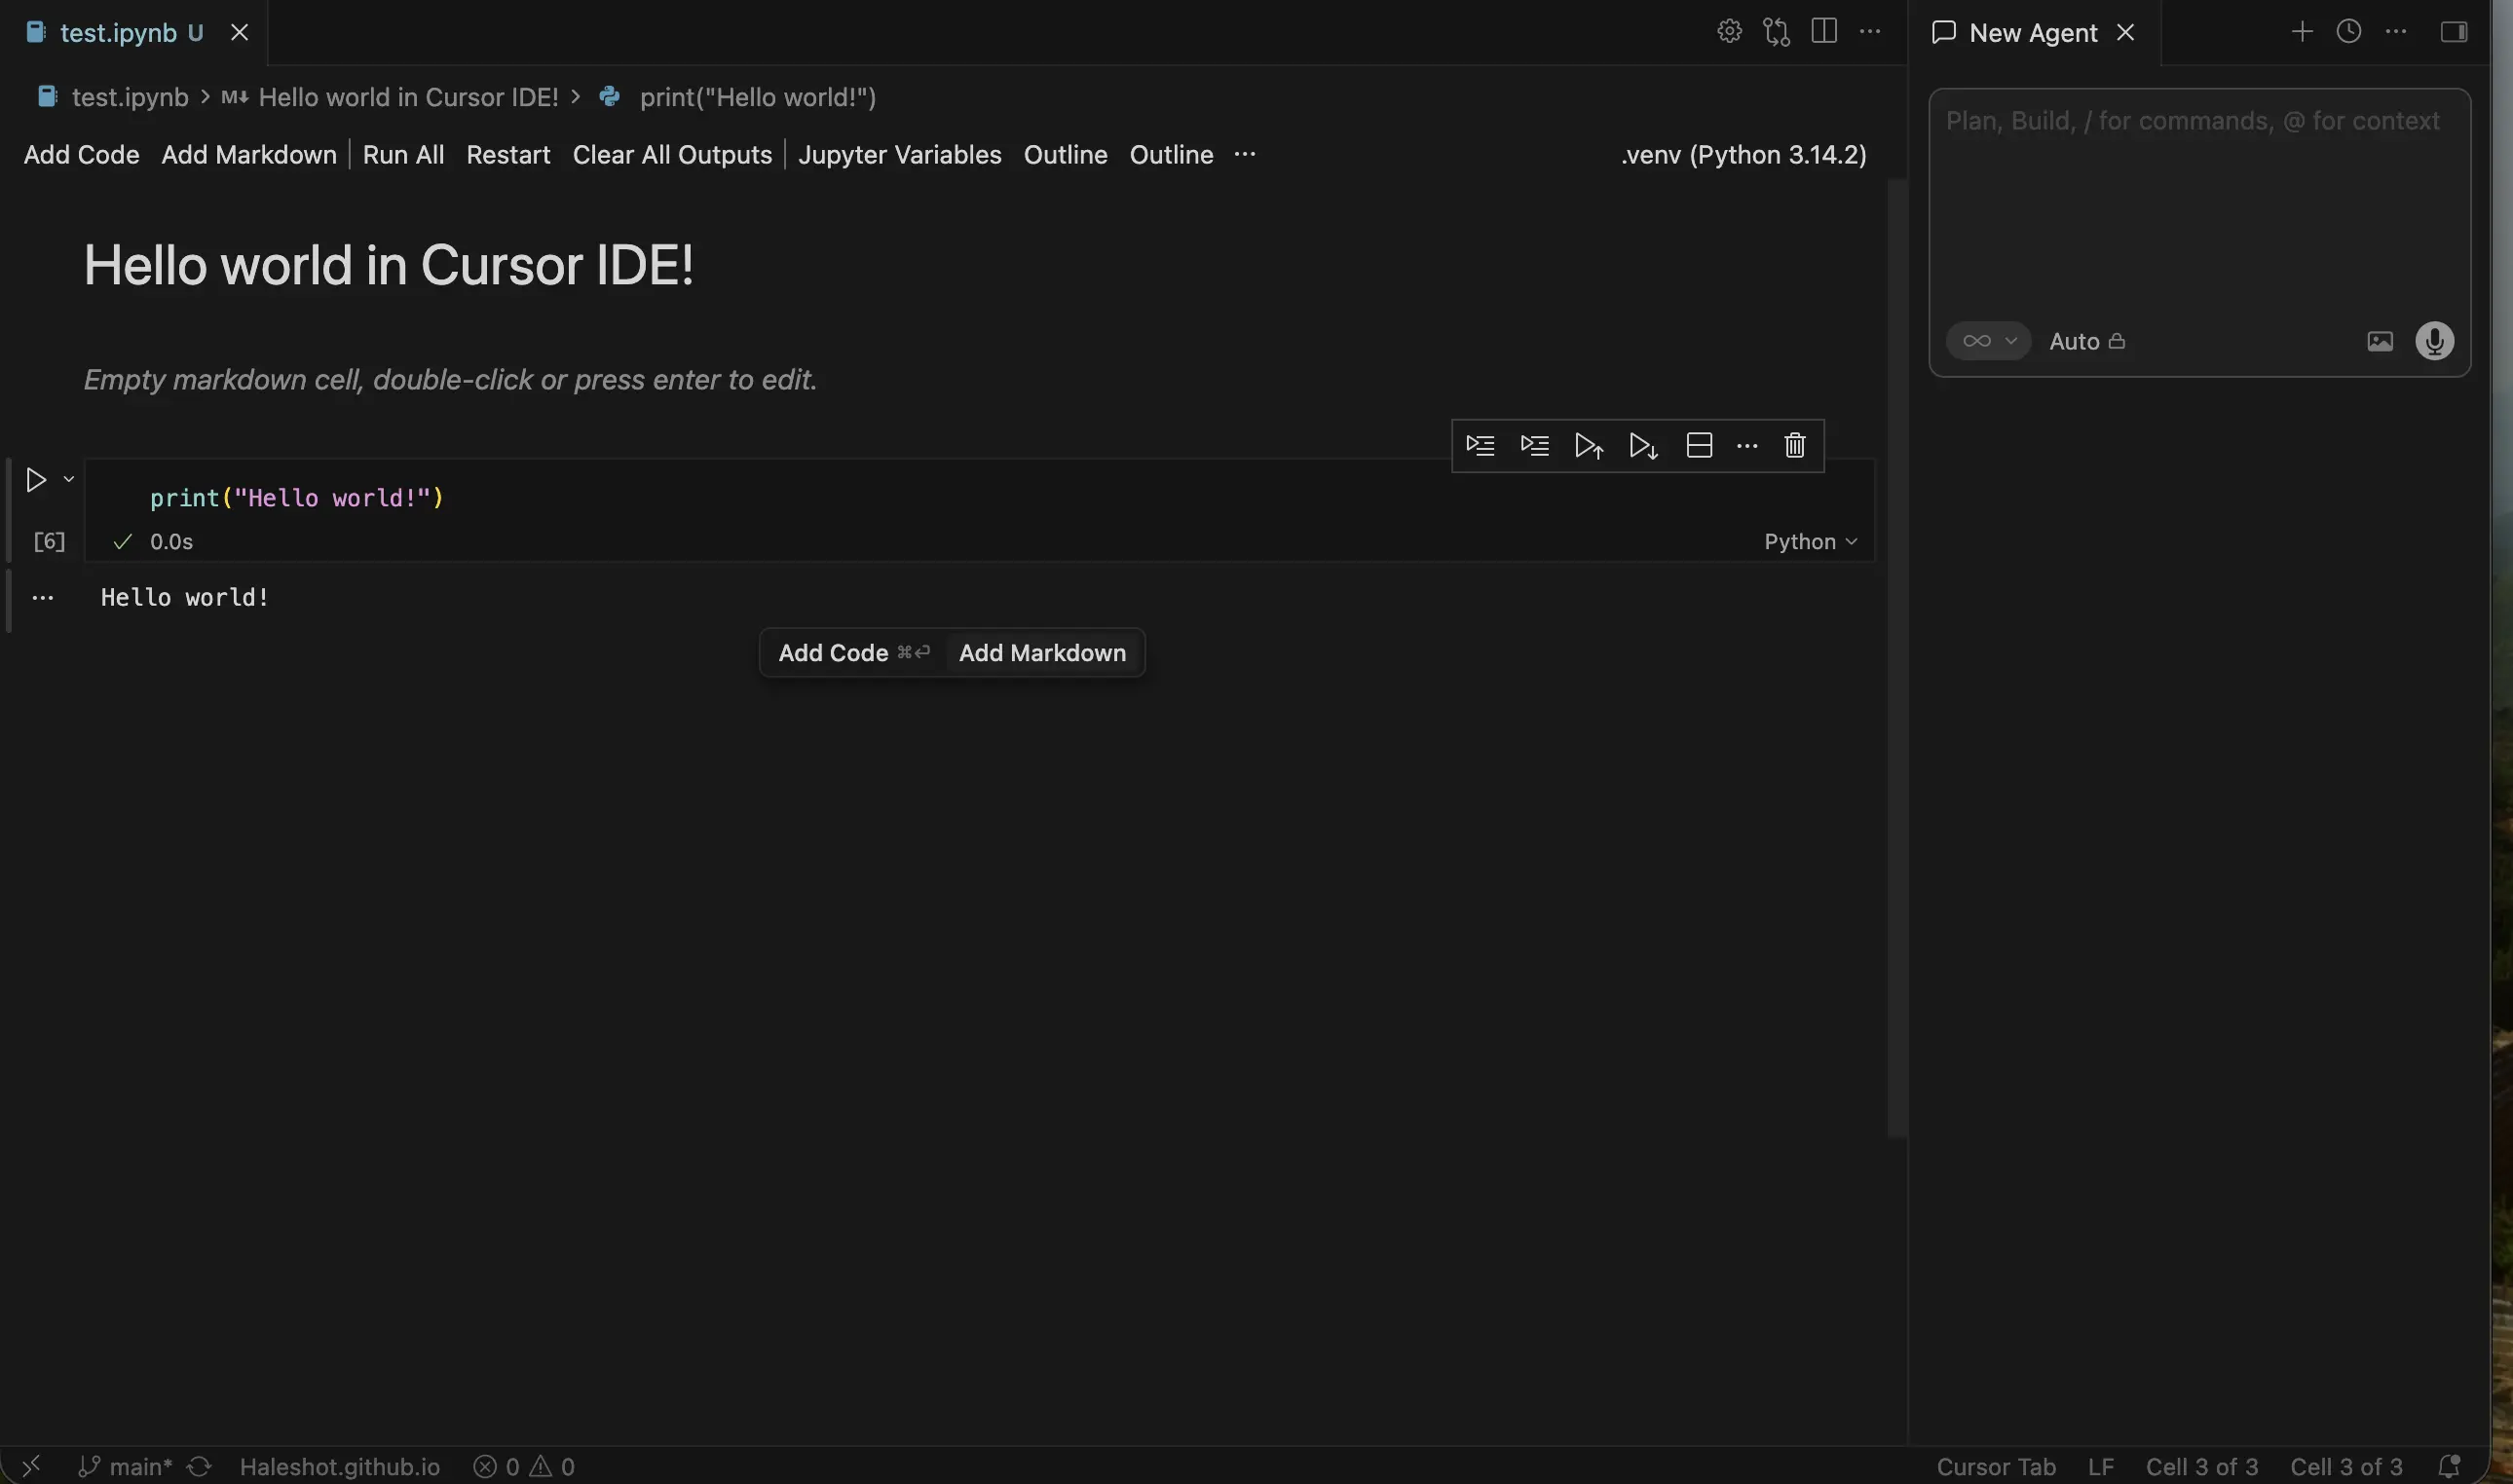Synchronize changes with sync icon
The height and width of the screenshot is (1484, 2513).
point(199,1466)
